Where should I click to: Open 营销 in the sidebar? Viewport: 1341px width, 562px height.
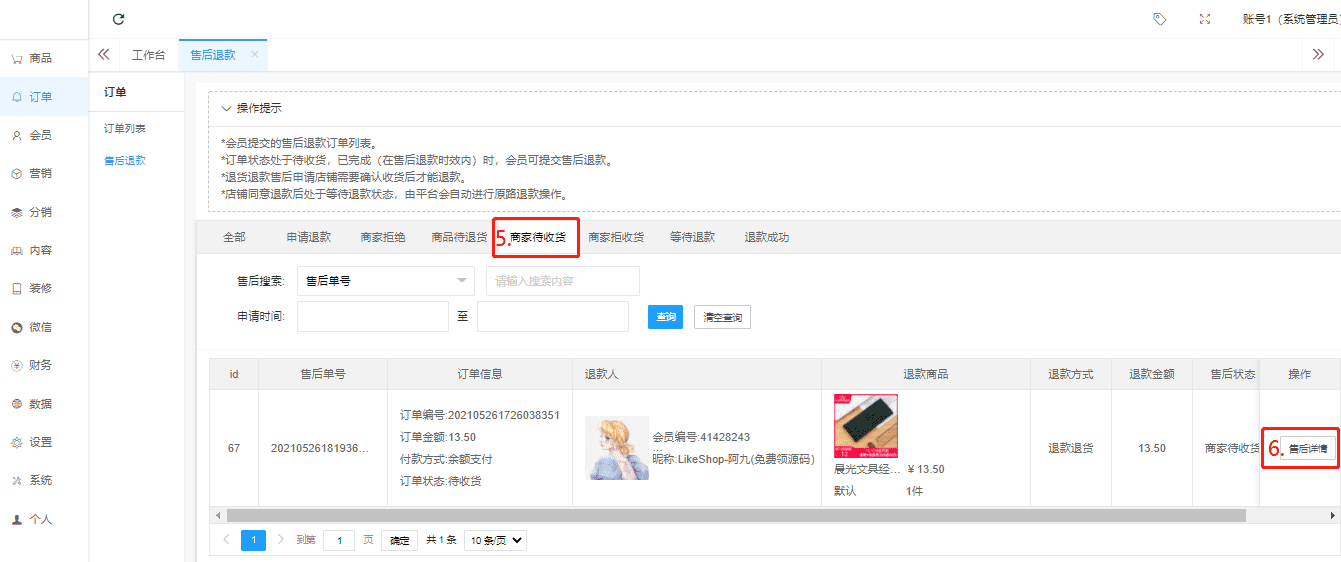point(40,173)
